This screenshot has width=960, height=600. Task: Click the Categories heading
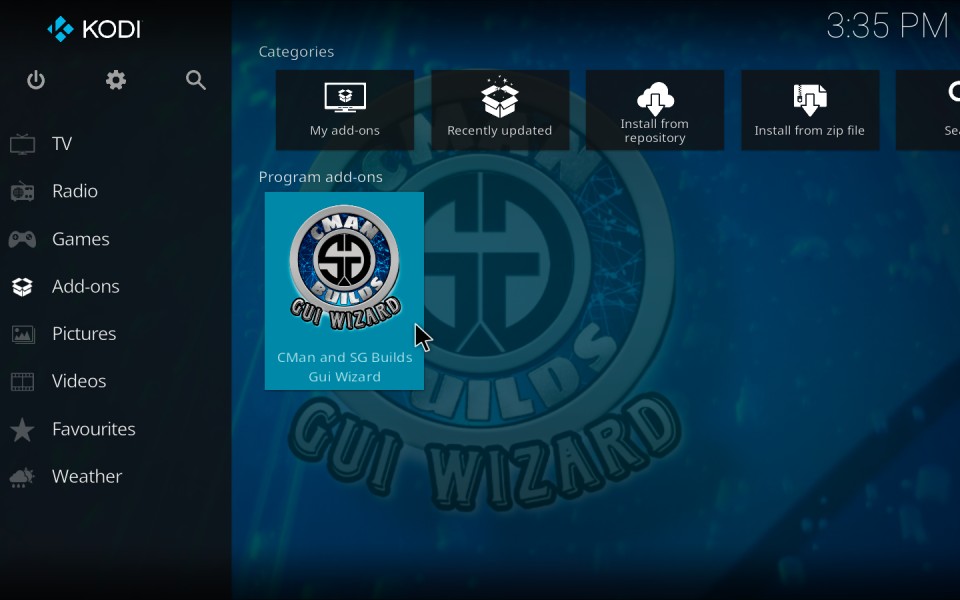296,52
